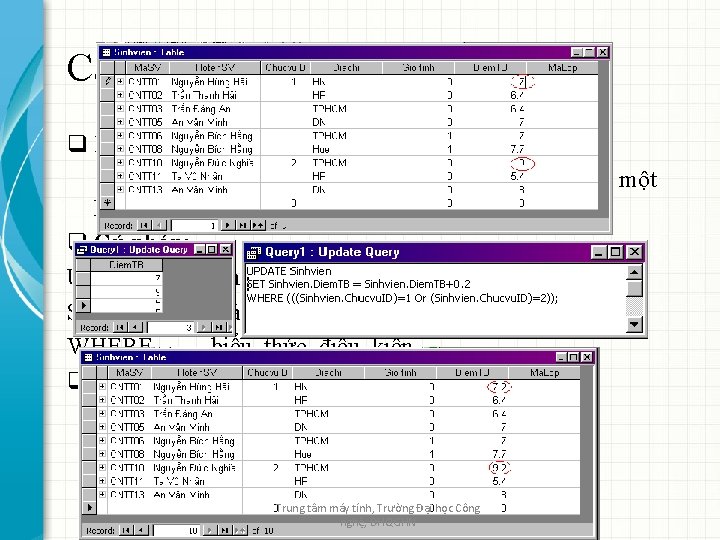Go to next record in top Sinhvien table
The width and height of the screenshot is (720, 540).
(227, 225)
